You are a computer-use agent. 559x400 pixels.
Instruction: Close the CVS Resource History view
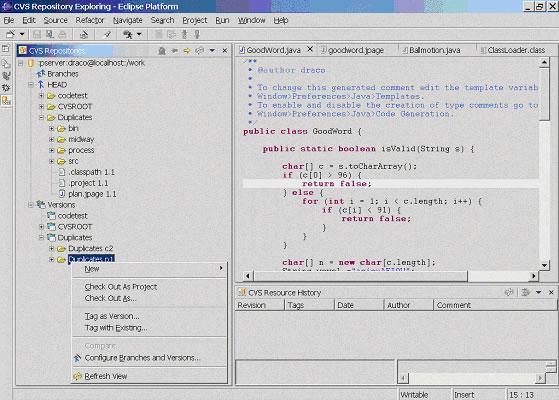point(551,293)
